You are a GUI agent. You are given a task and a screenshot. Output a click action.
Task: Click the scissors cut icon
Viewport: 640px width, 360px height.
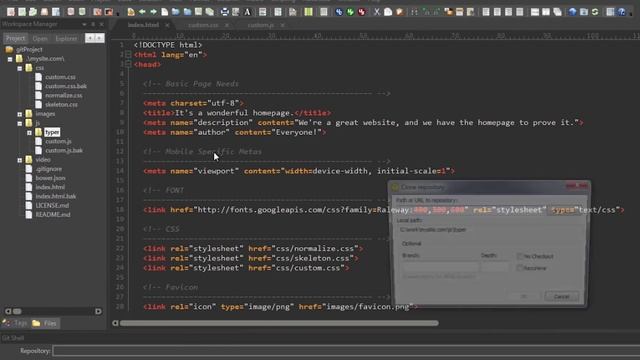377,12
